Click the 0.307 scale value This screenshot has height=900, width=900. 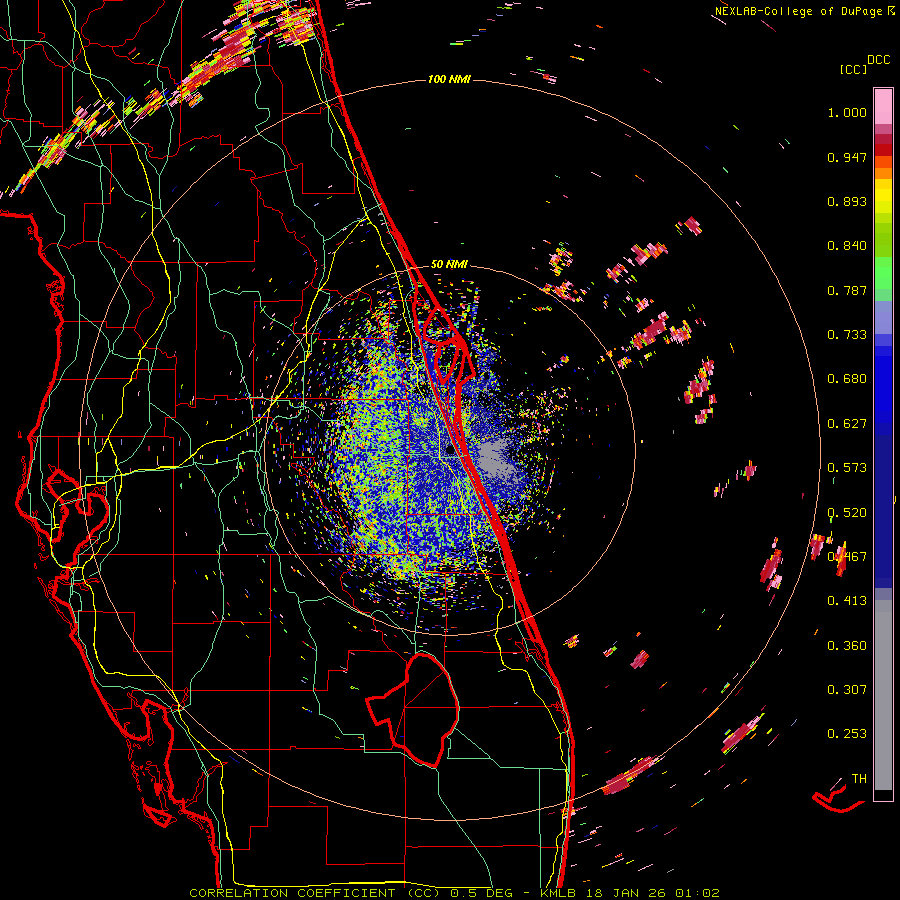tap(847, 690)
